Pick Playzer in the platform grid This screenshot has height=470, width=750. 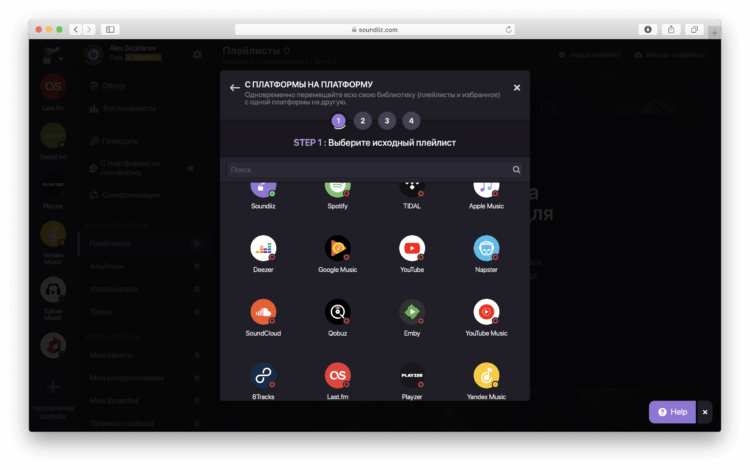[x=412, y=375]
